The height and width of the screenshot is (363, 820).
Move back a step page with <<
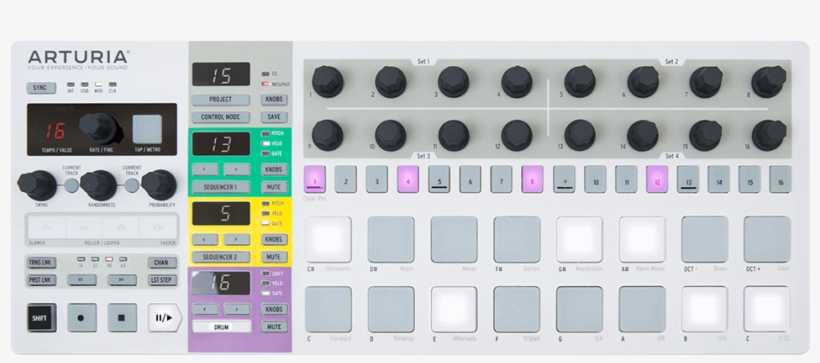click(x=82, y=280)
